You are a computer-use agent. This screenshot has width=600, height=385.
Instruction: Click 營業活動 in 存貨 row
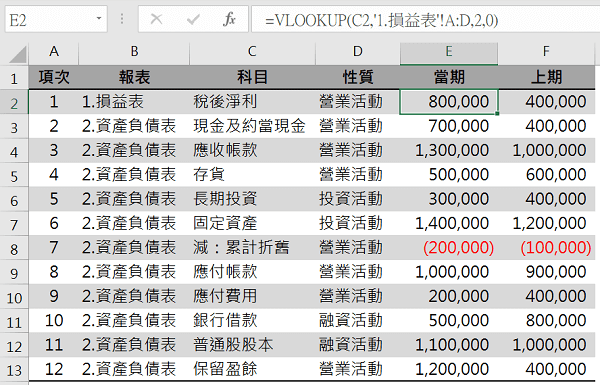pyautogui.click(x=358, y=175)
